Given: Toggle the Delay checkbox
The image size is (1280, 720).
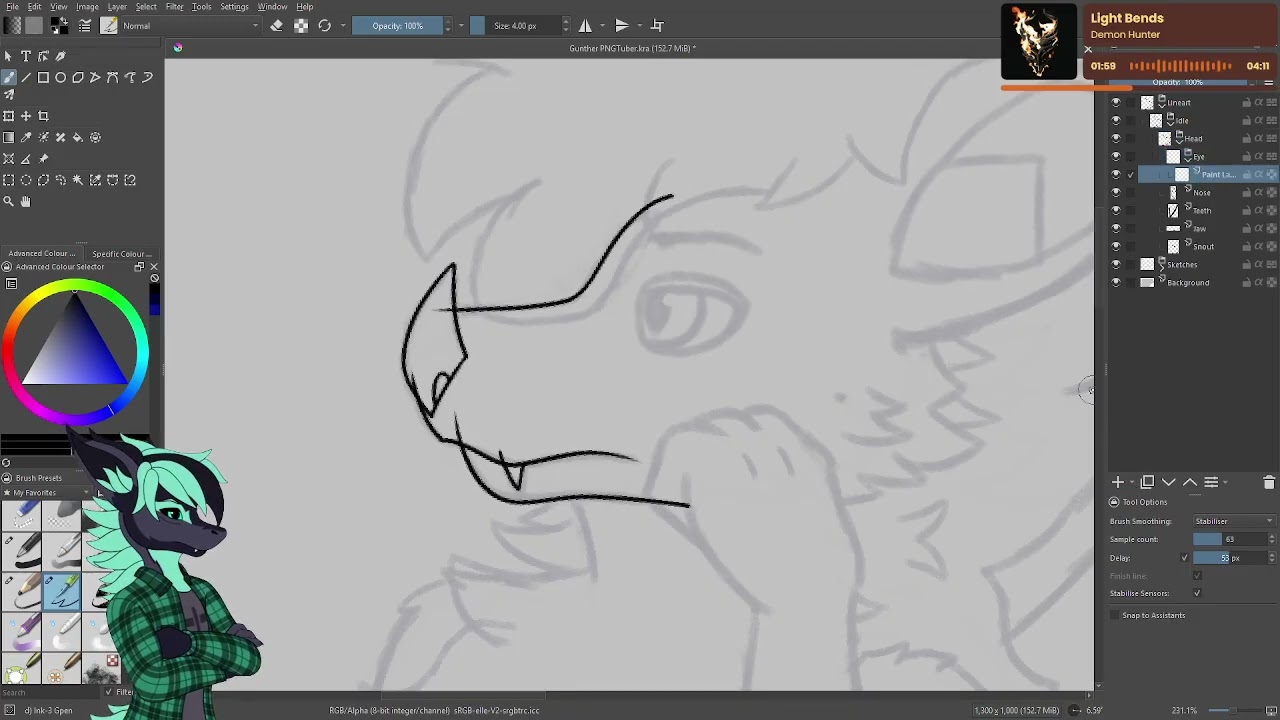Looking at the screenshot, I should [x=1185, y=558].
